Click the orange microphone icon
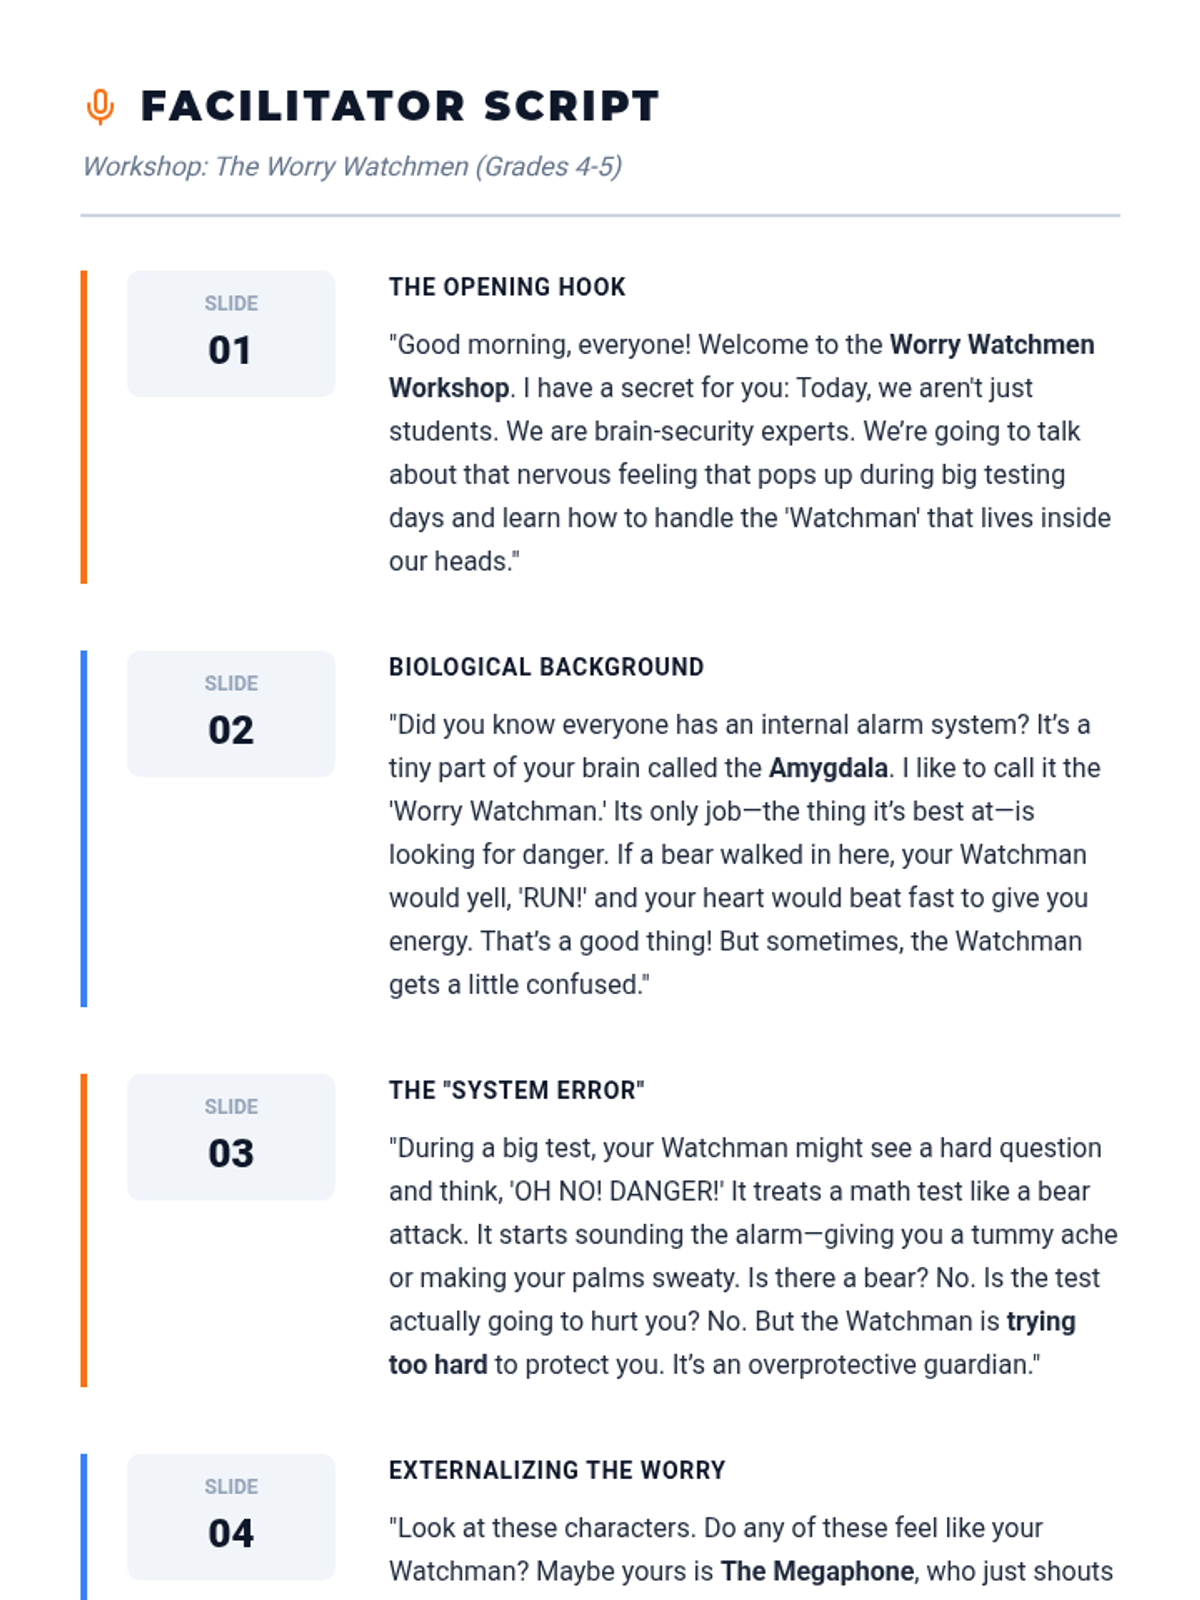Screen dimensions: 1200x1600 coord(100,106)
